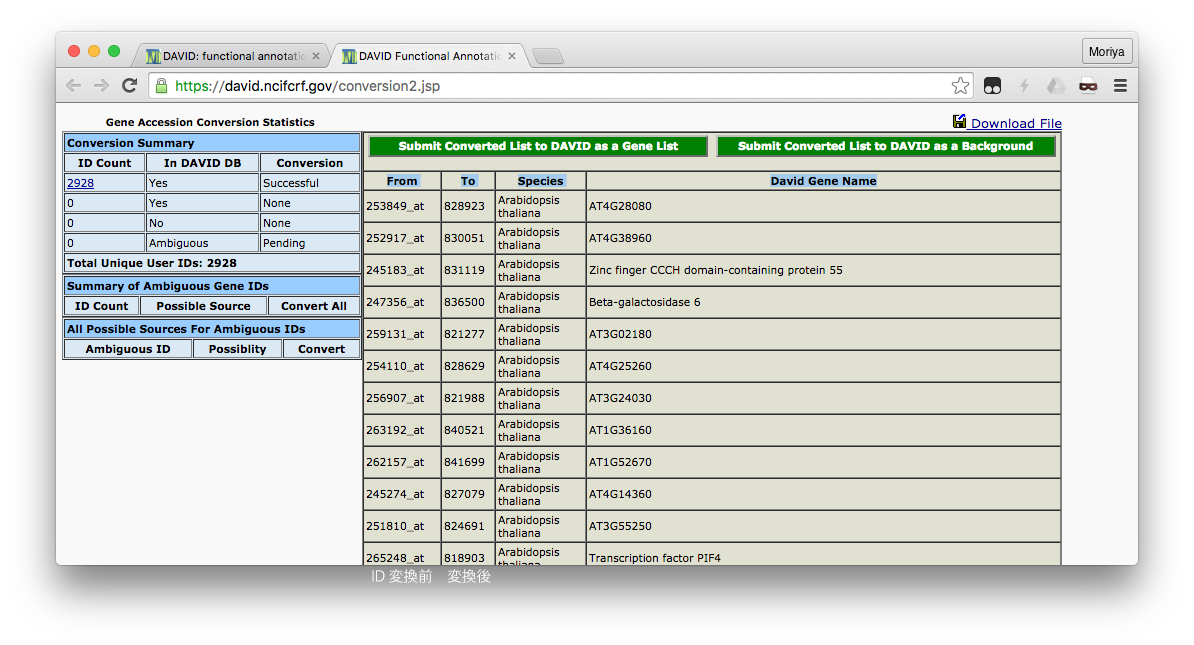Viewport: 1194px width, 645px height.
Task: Click the 828923 To cell
Action: (x=468, y=206)
